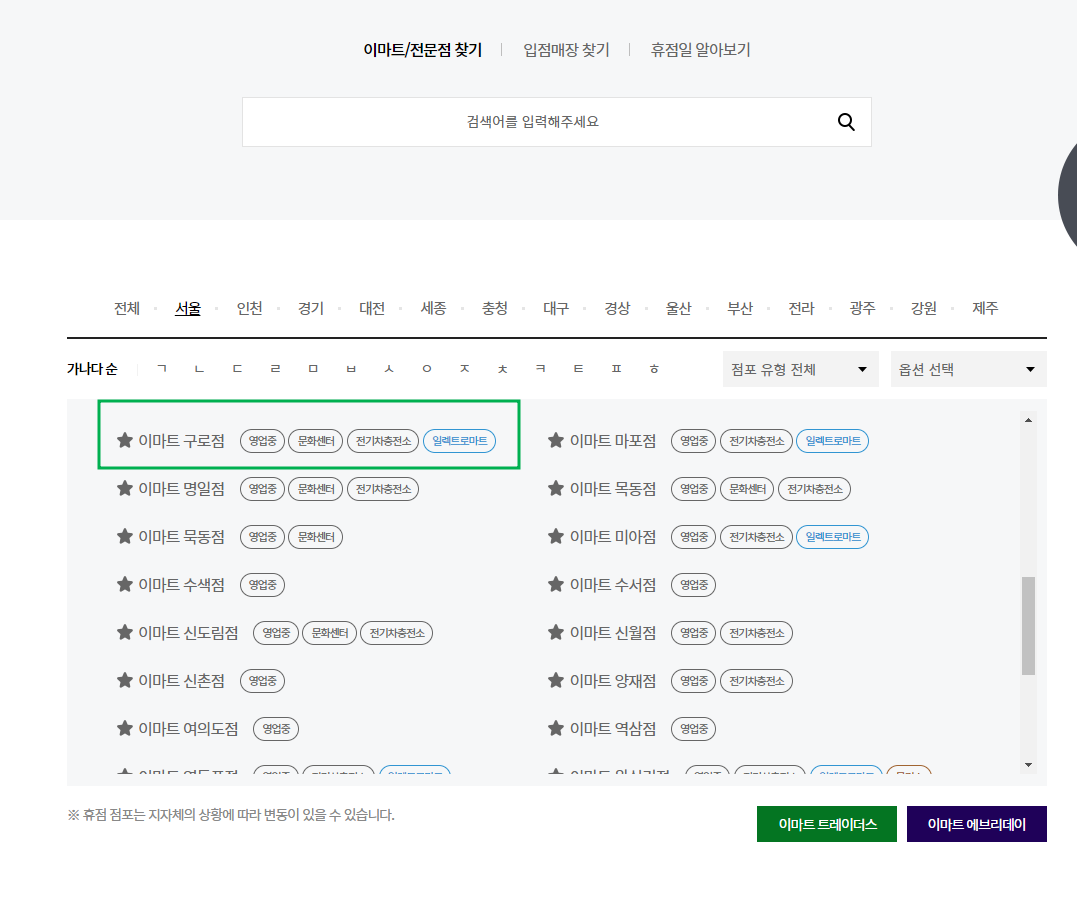Click 문화센터 tag on 이마트 목동점

coord(747,488)
